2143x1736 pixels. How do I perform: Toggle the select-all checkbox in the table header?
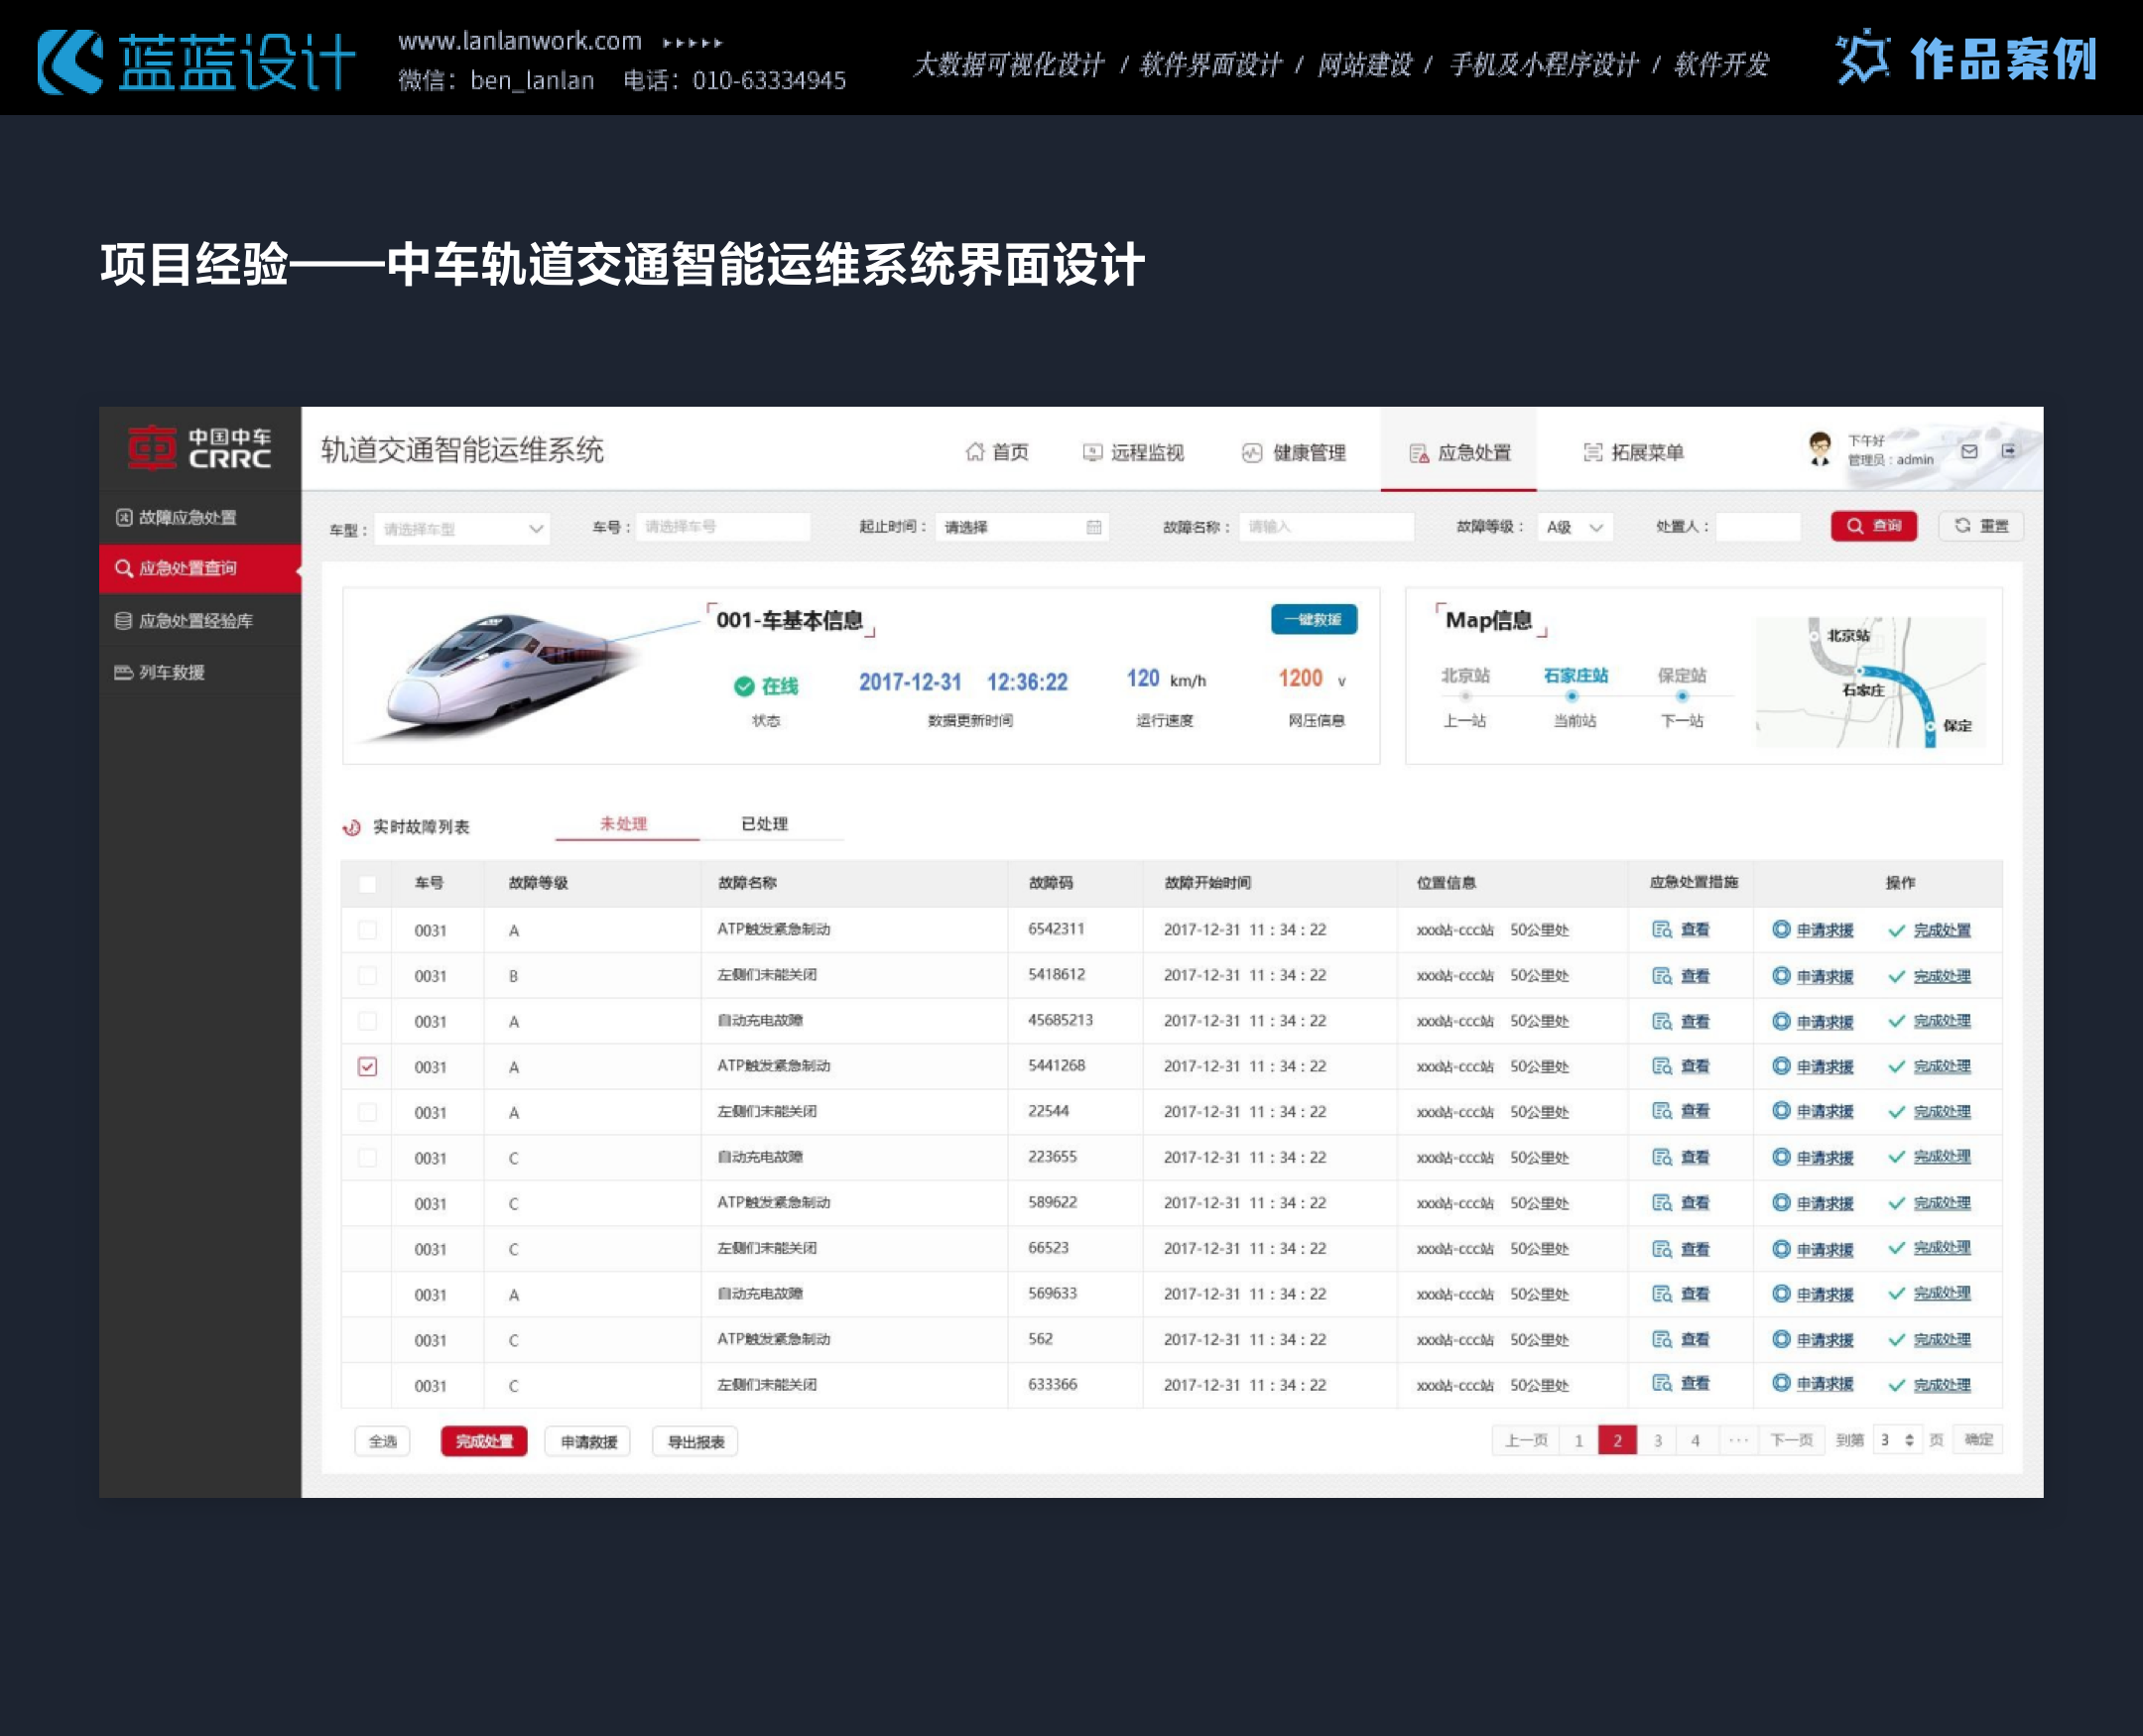click(x=368, y=884)
